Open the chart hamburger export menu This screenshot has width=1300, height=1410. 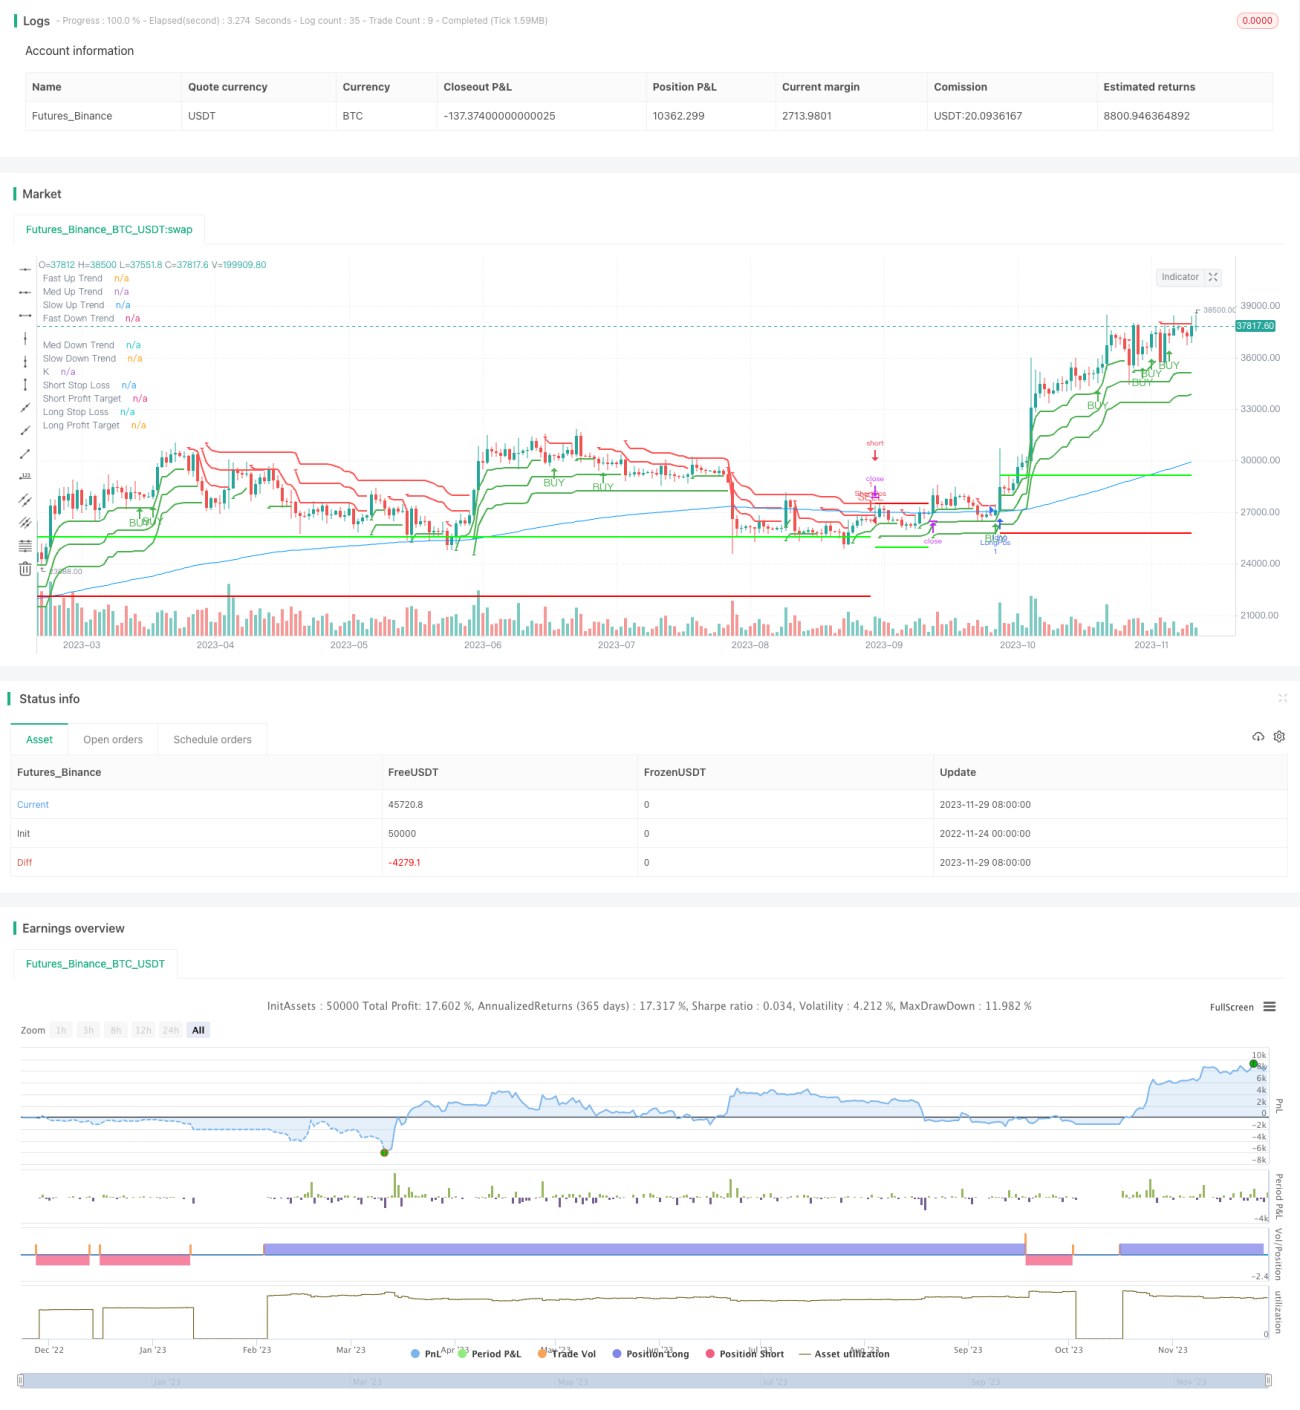1269,1007
